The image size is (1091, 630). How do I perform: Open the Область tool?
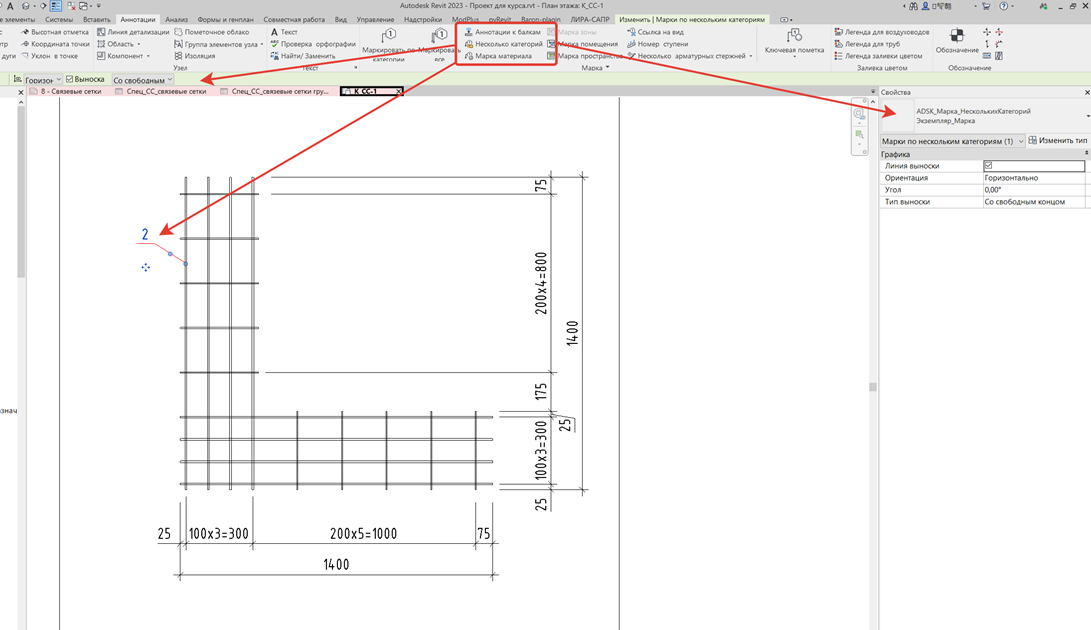[x=118, y=44]
